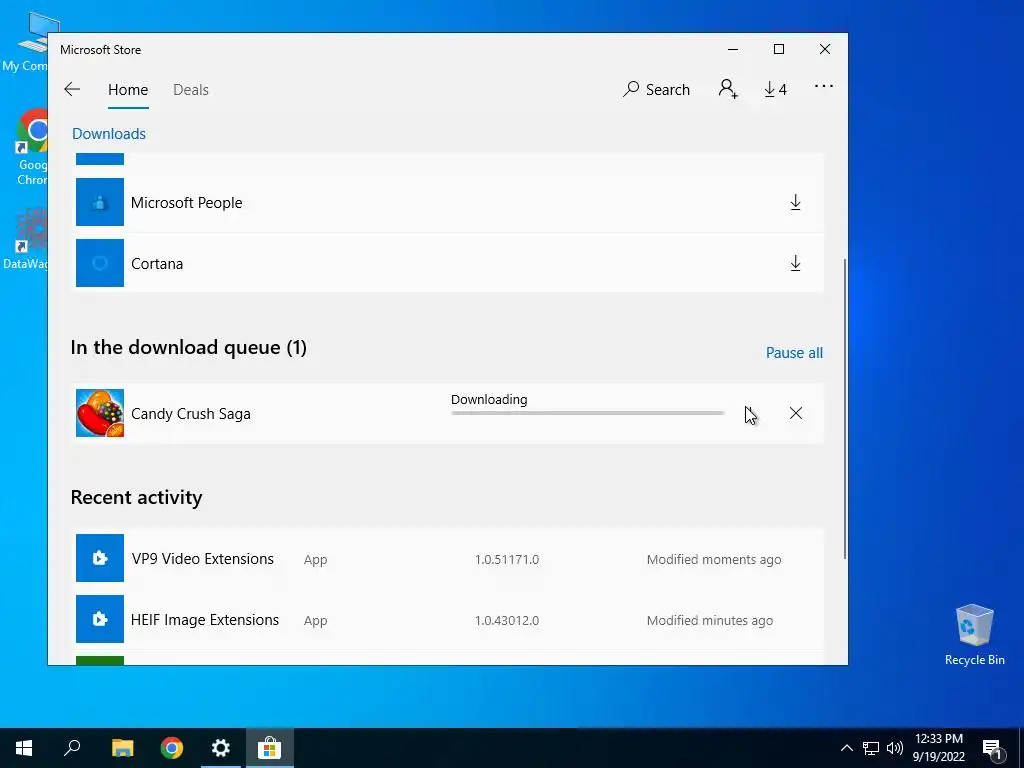Click the Microsoft People app tile
The image size is (1024, 768).
coord(100,202)
